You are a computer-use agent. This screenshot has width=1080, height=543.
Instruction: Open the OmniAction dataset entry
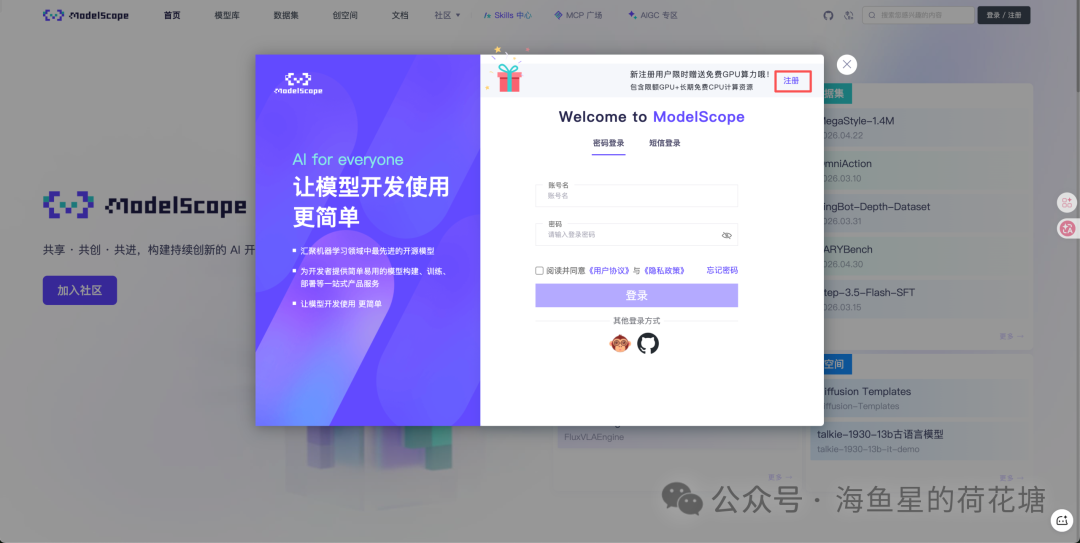click(x=922, y=170)
